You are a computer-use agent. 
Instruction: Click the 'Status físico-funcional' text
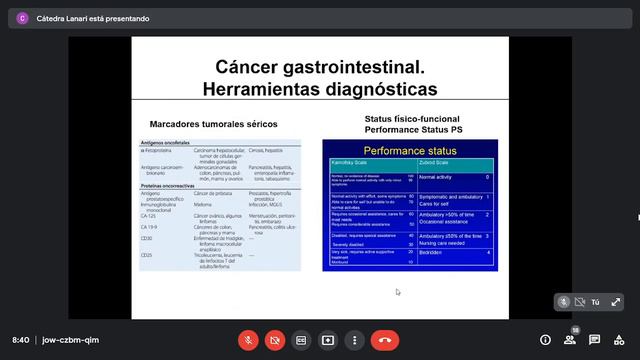coord(412,119)
